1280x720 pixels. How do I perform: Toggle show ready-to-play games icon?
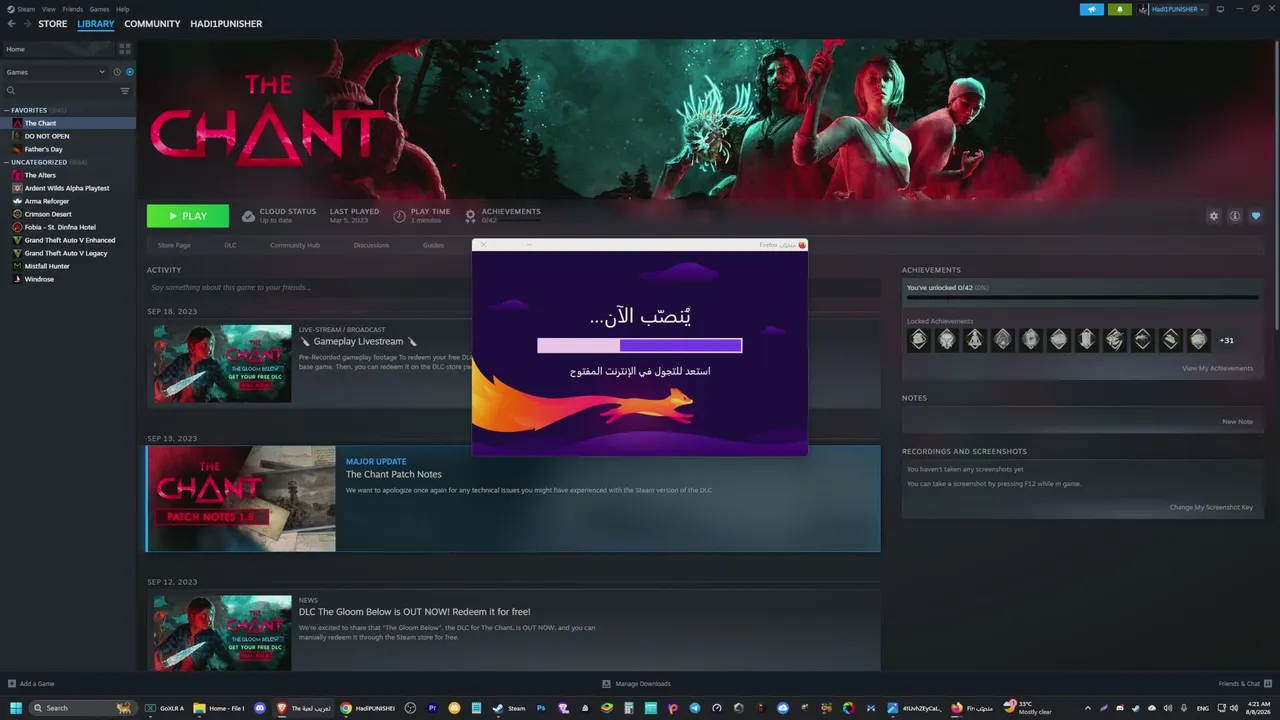(130, 72)
